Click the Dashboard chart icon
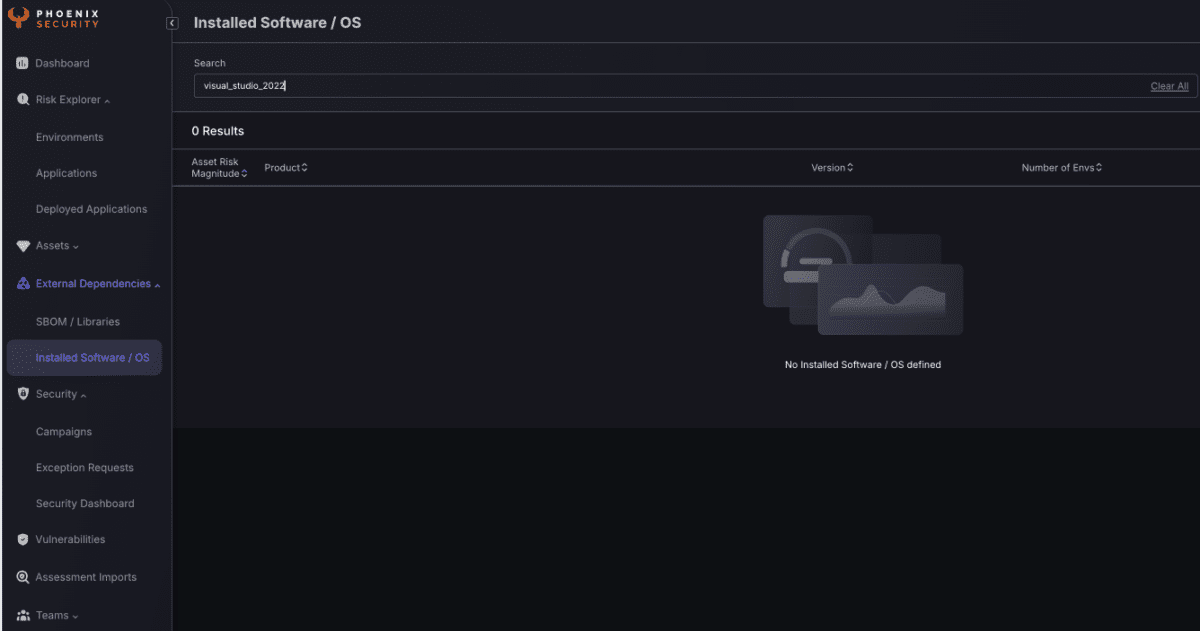Image resolution: width=1200 pixels, height=631 pixels. click(x=22, y=64)
